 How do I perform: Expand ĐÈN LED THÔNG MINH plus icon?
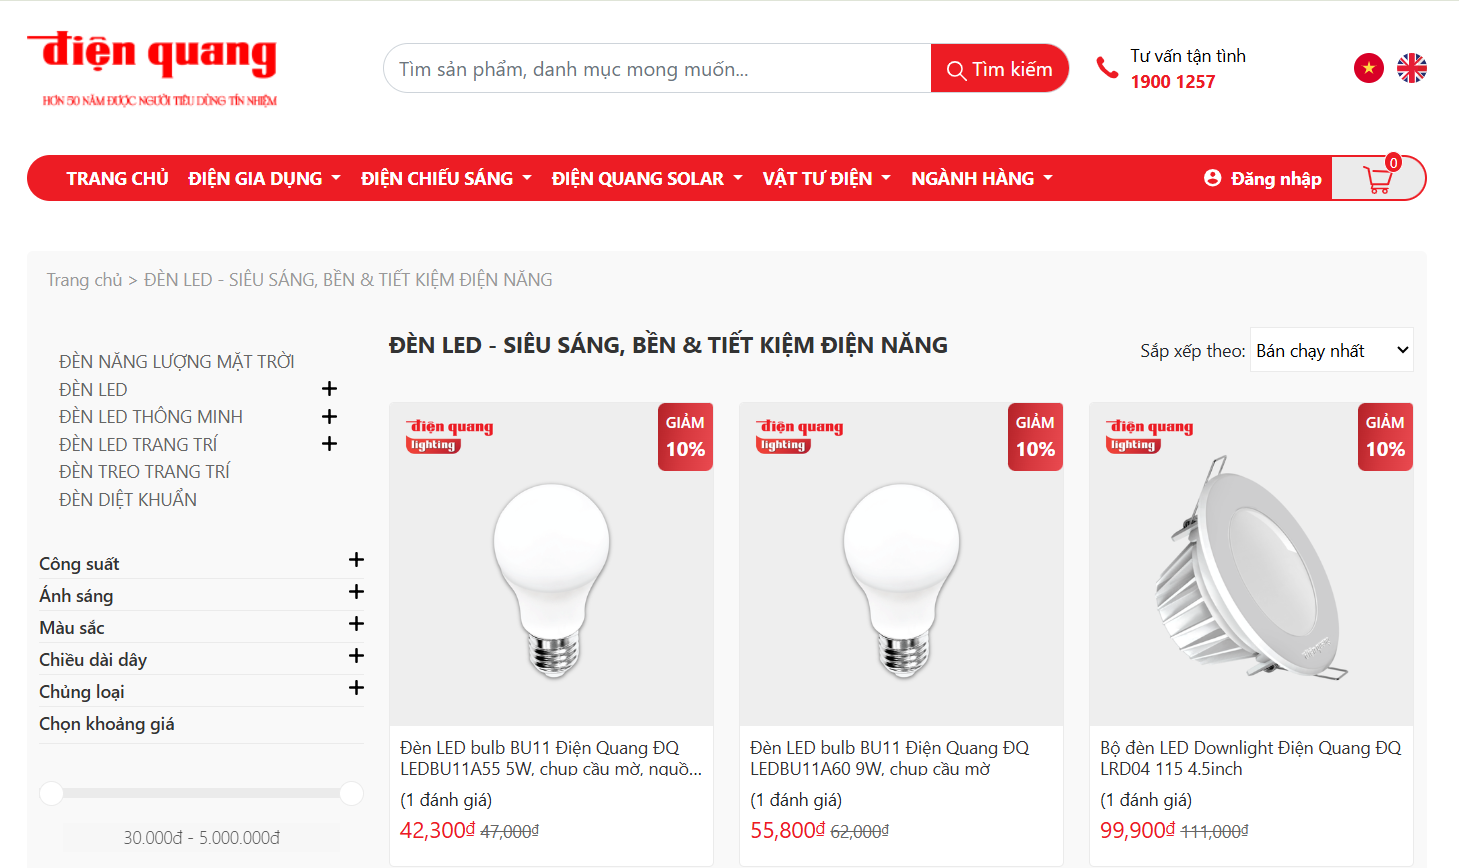tap(329, 416)
